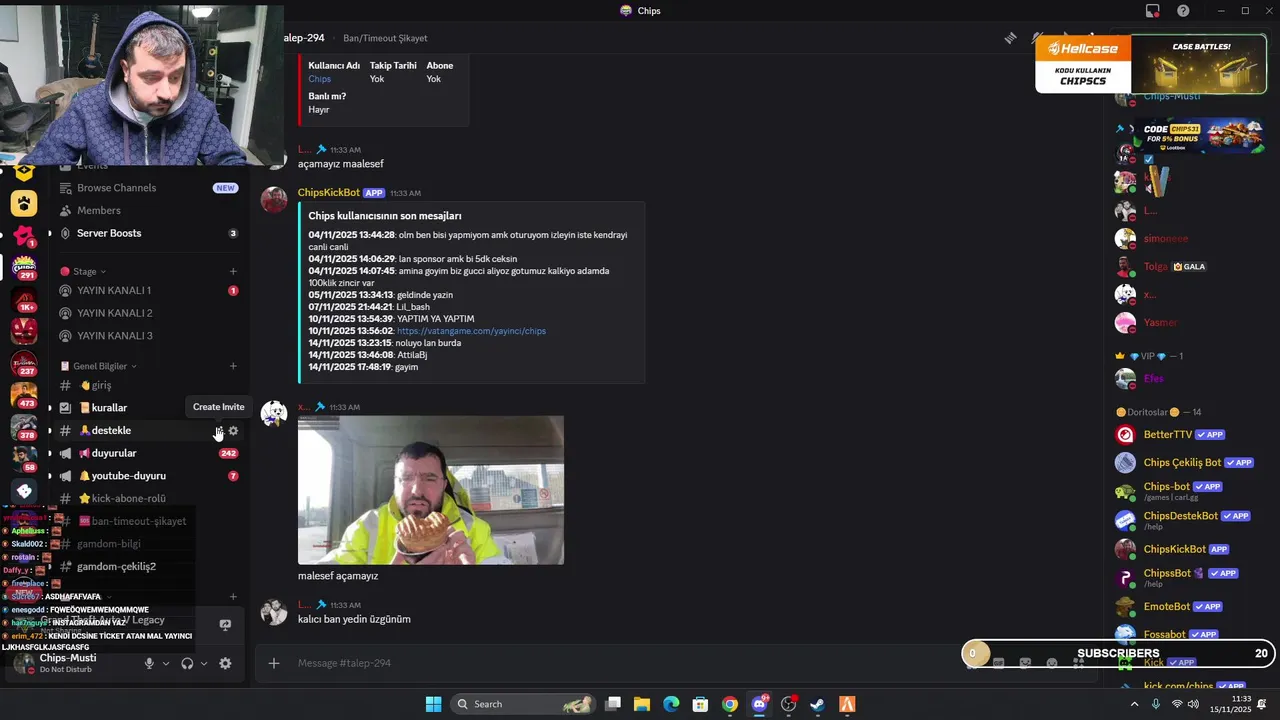Toggle microphone mute
Screen dimensions: 1280x720
[x=149, y=663]
